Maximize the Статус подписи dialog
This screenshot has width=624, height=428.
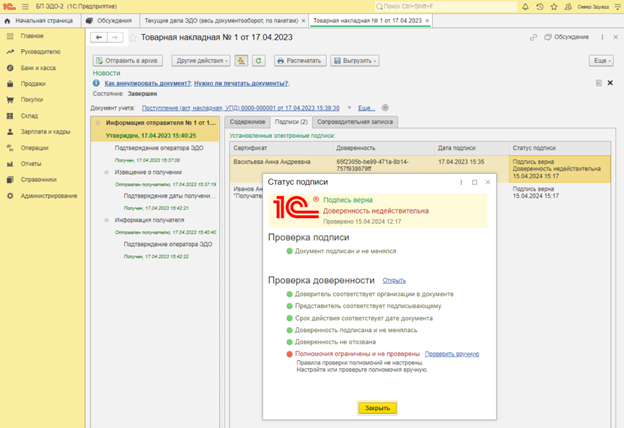coord(474,182)
